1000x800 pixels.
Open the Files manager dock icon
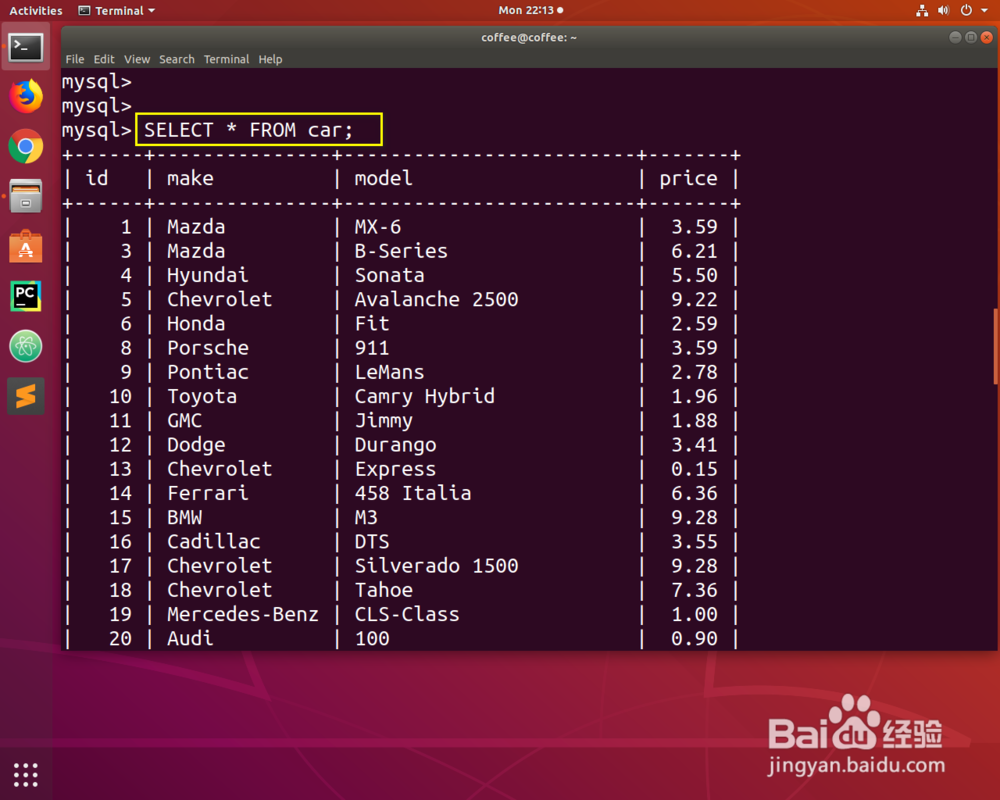(26, 196)
